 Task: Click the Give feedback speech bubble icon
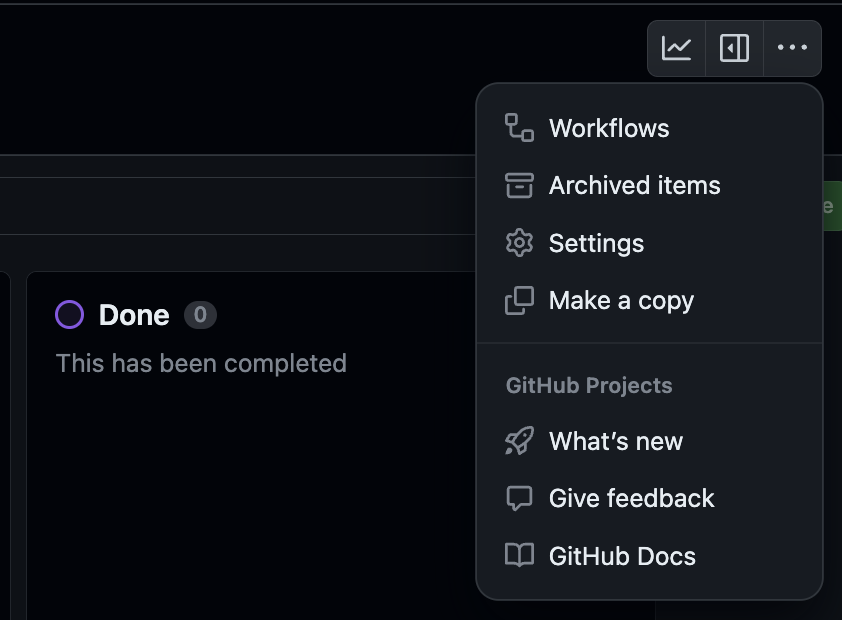click(519, 498)
